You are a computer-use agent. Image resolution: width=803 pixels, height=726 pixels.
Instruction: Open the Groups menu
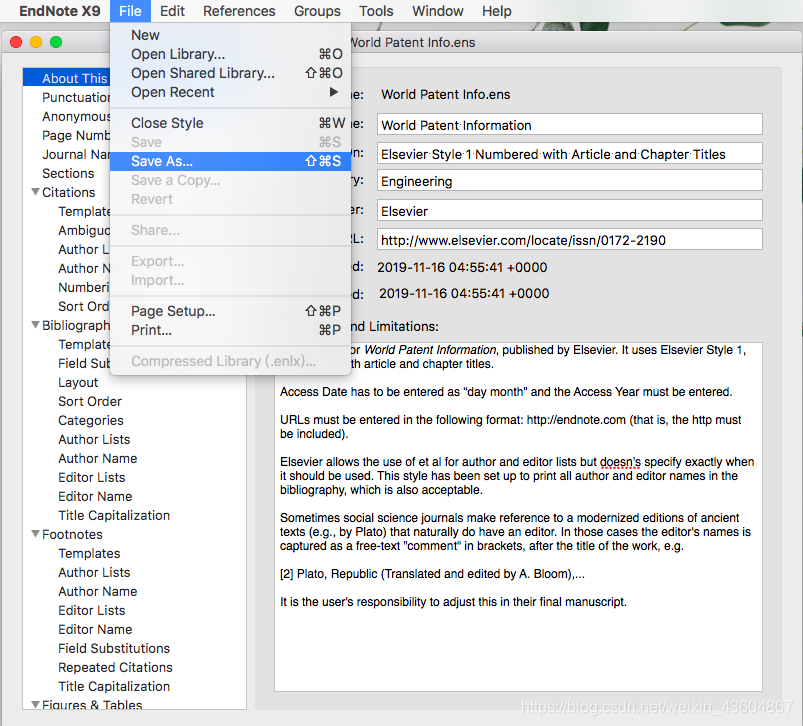(x=317, y=11)
